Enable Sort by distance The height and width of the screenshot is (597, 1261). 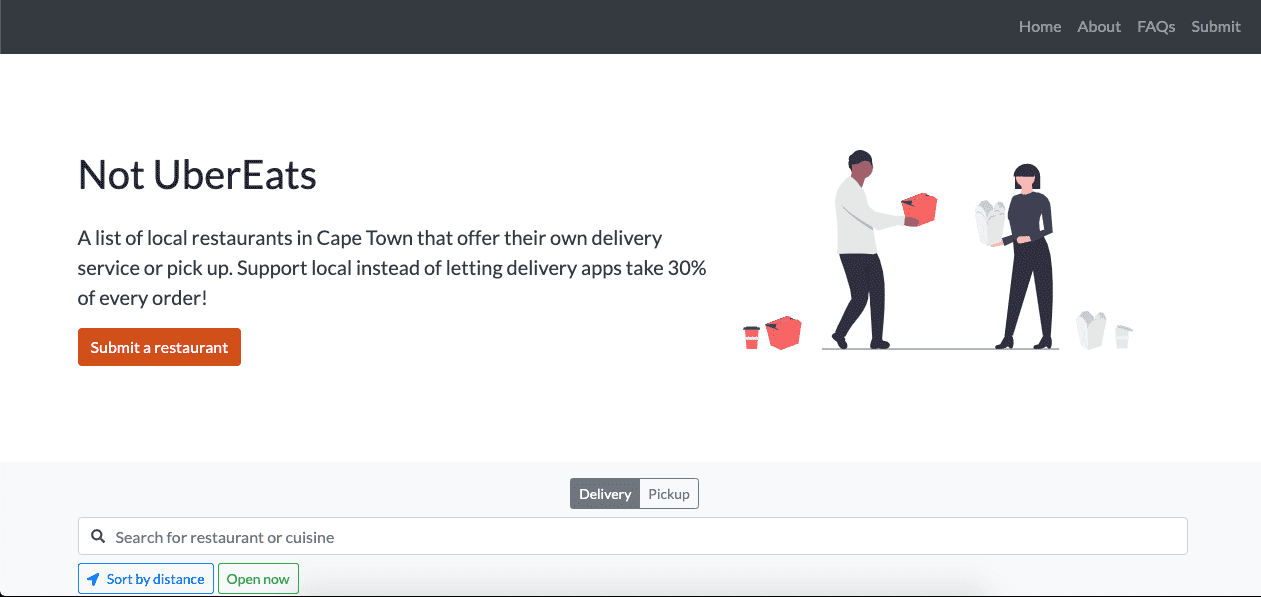tap(146, 579)
